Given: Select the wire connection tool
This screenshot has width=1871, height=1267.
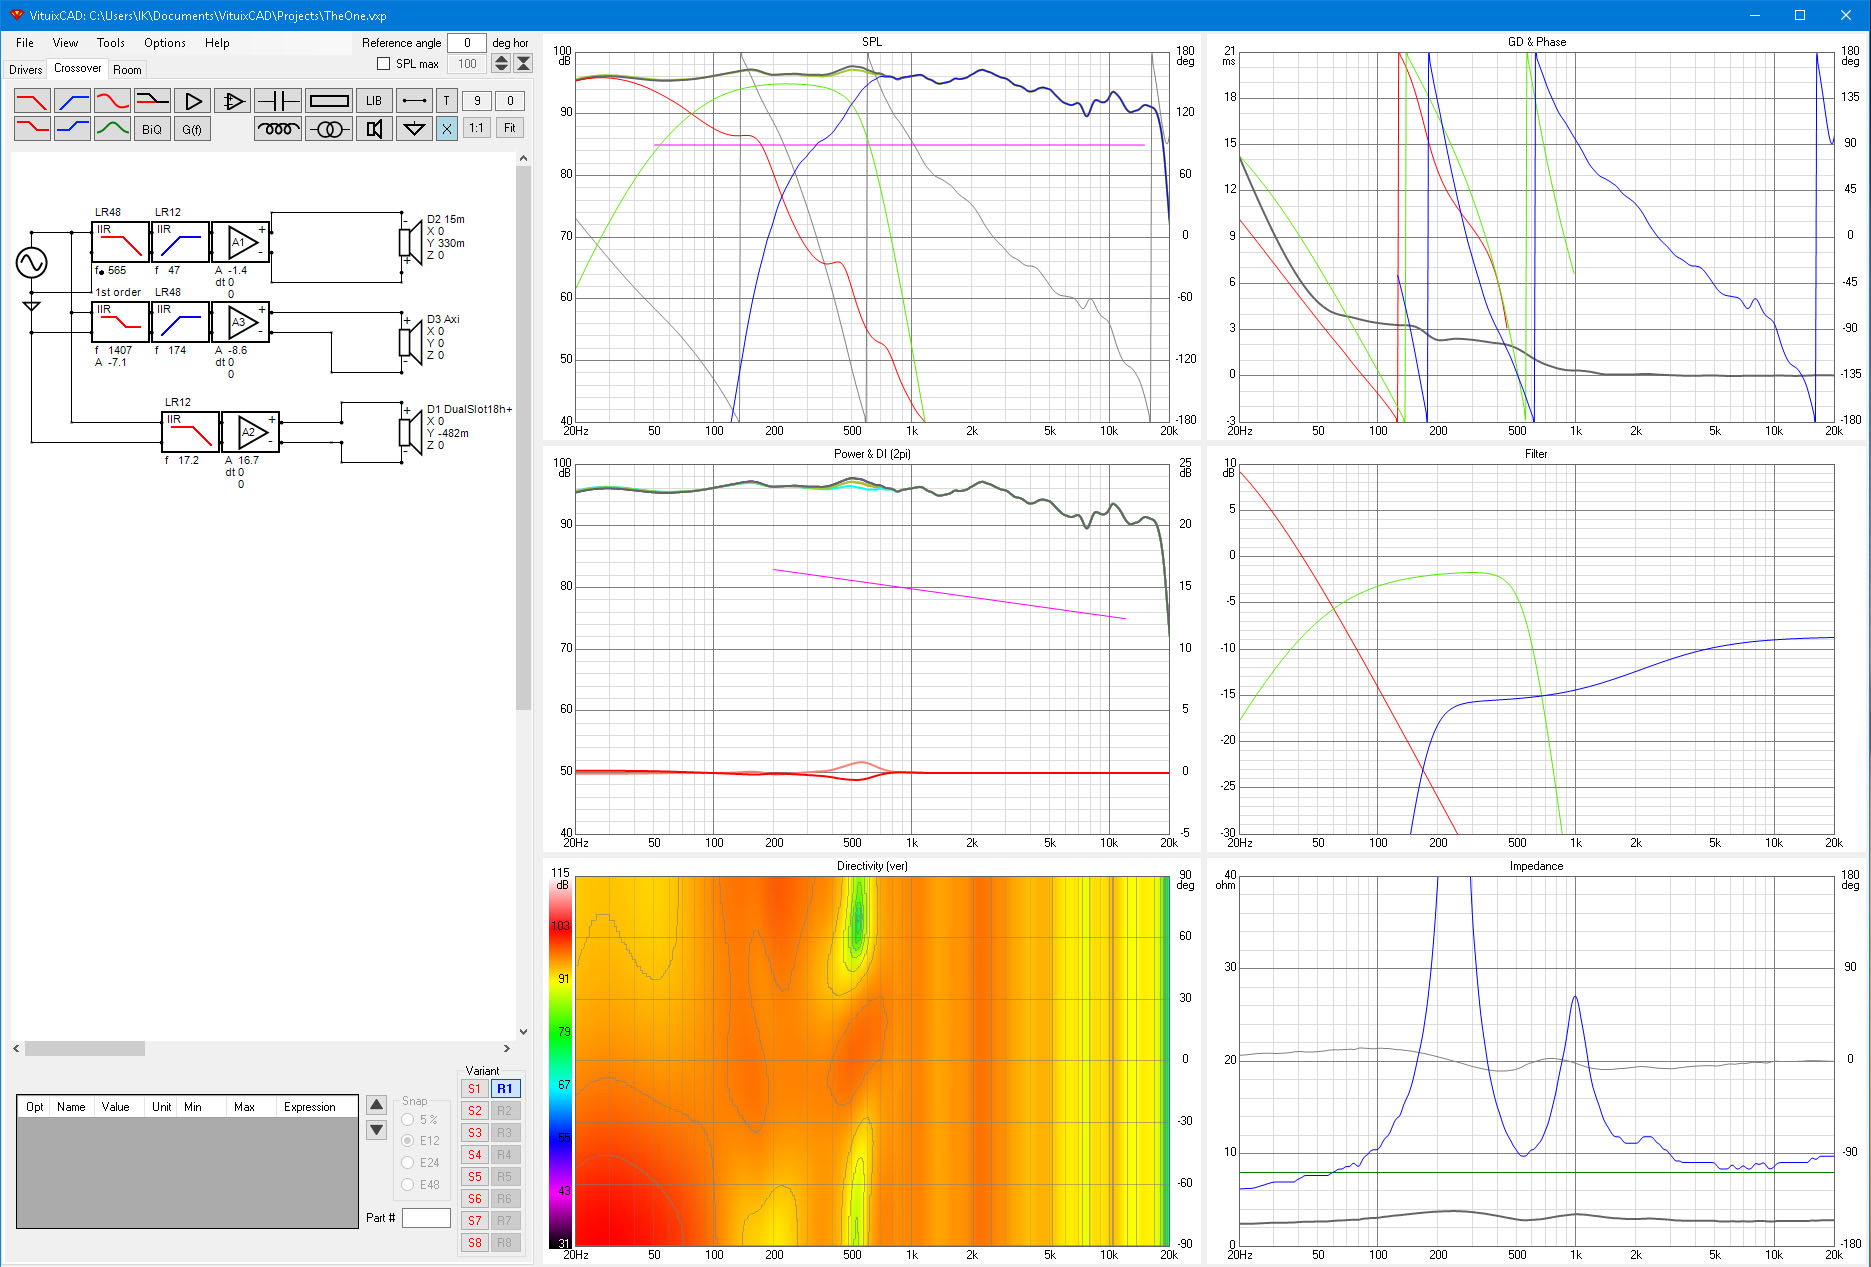Looking at the screenshot, I should coord(414,101).
